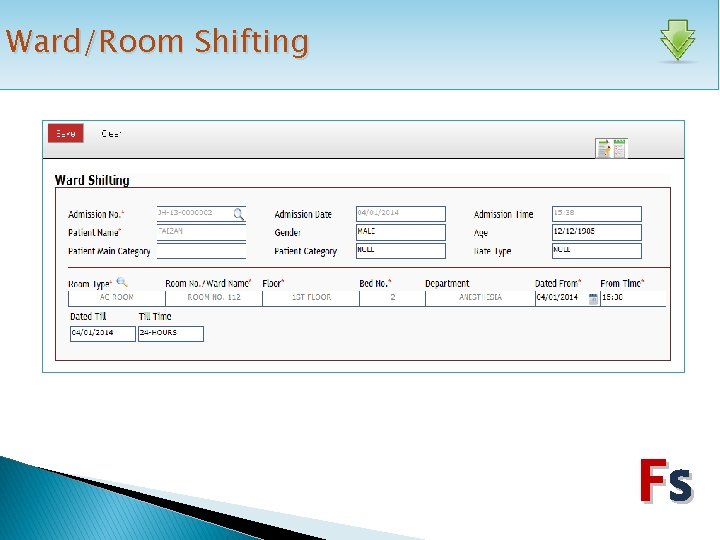Click the Bed No. column header
The image size is (720, 540).
pyautogui.click(x=375, y=284)
